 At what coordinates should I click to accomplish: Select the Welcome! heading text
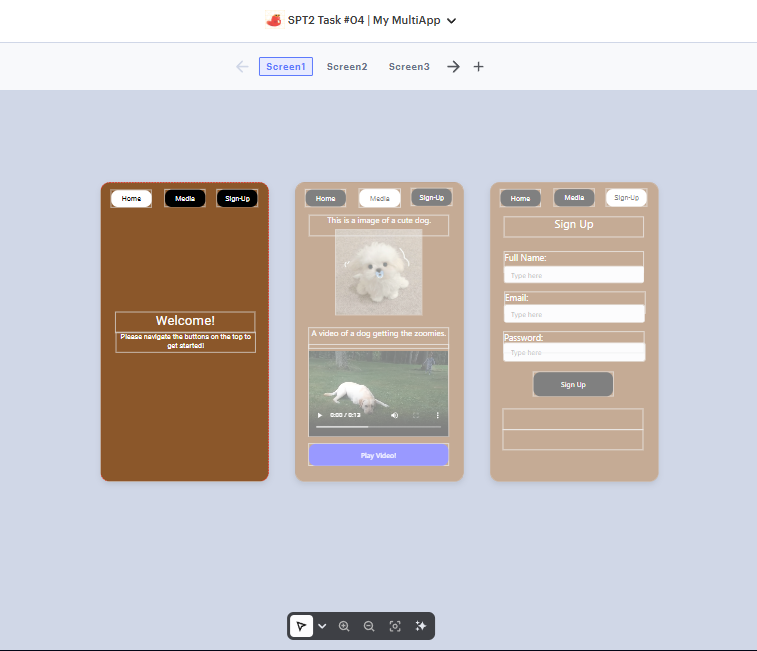(x=185, y=321)
